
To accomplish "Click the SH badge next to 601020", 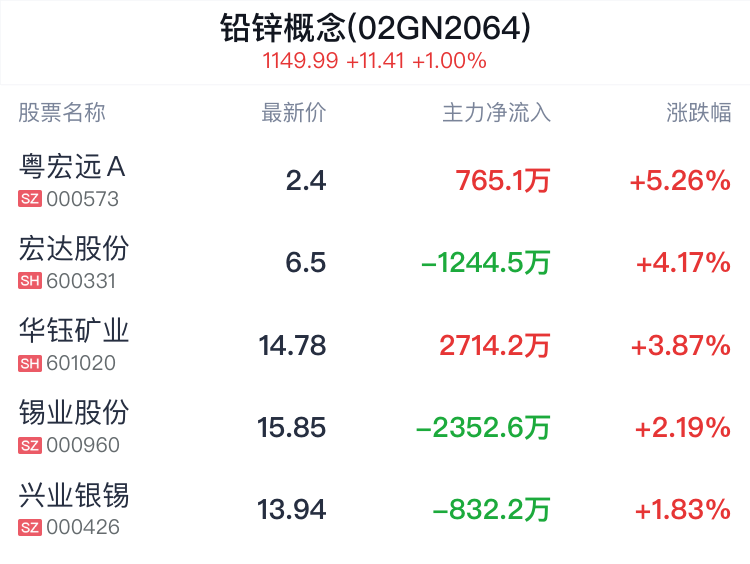I will pos(30,363).
